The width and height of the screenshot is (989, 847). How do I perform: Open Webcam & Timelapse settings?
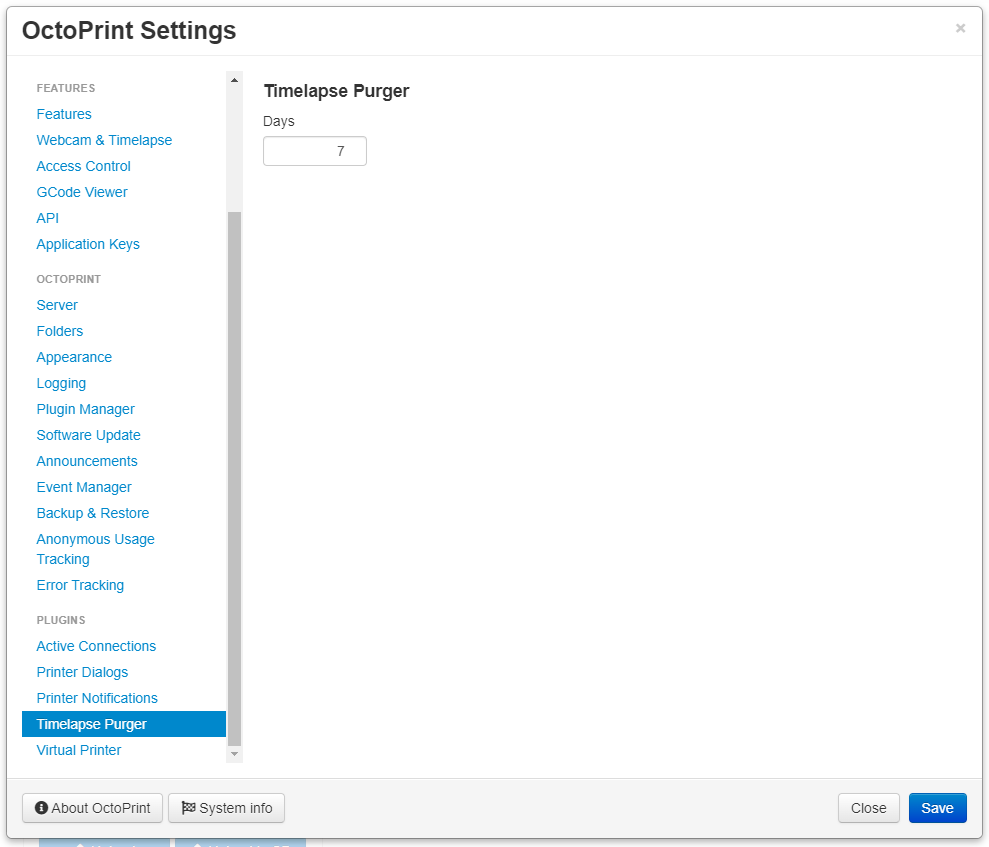point(104,140)
